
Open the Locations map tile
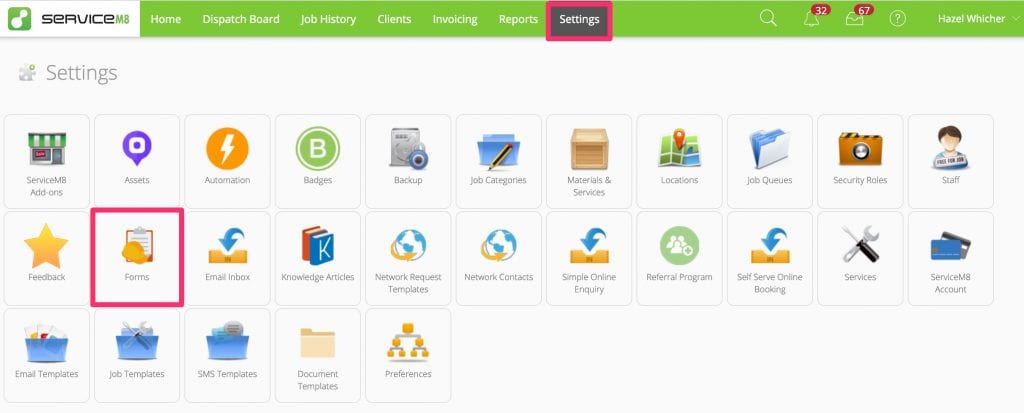pyautogui.click(x=679, y=161)
